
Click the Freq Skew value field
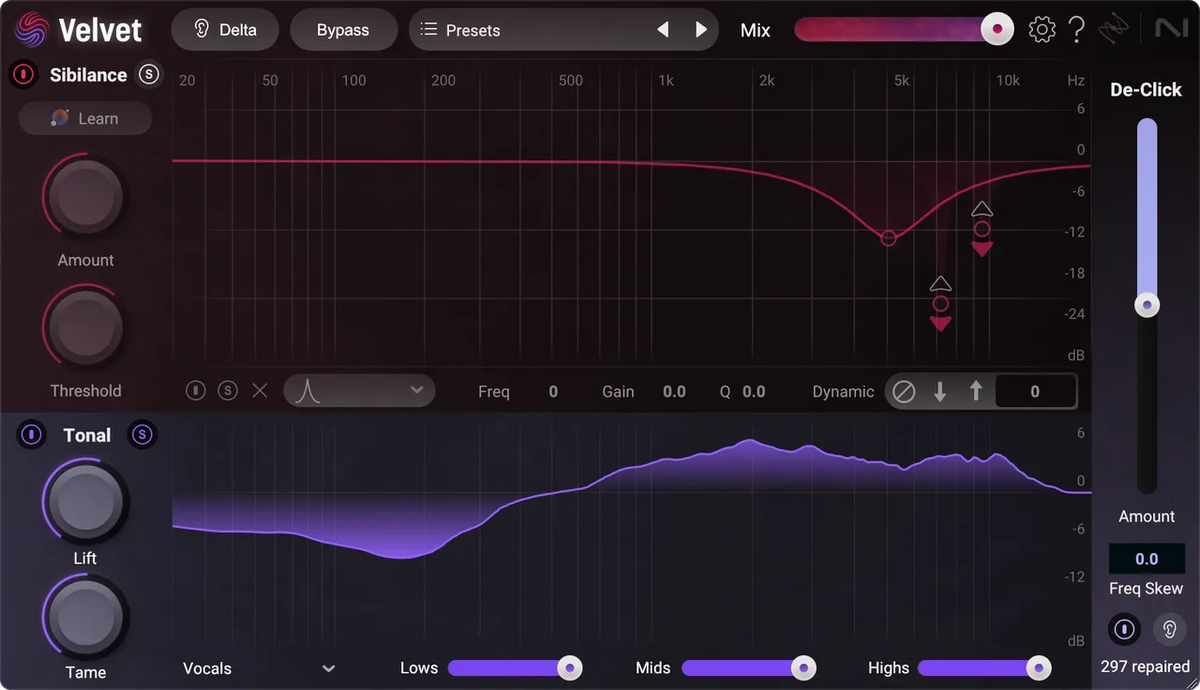(1146, 558)
